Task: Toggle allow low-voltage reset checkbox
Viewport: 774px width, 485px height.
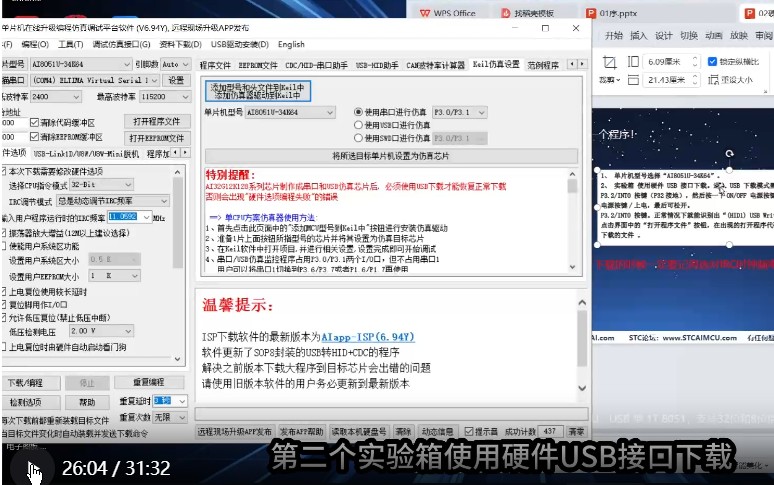Action: (x=3, y=318)
